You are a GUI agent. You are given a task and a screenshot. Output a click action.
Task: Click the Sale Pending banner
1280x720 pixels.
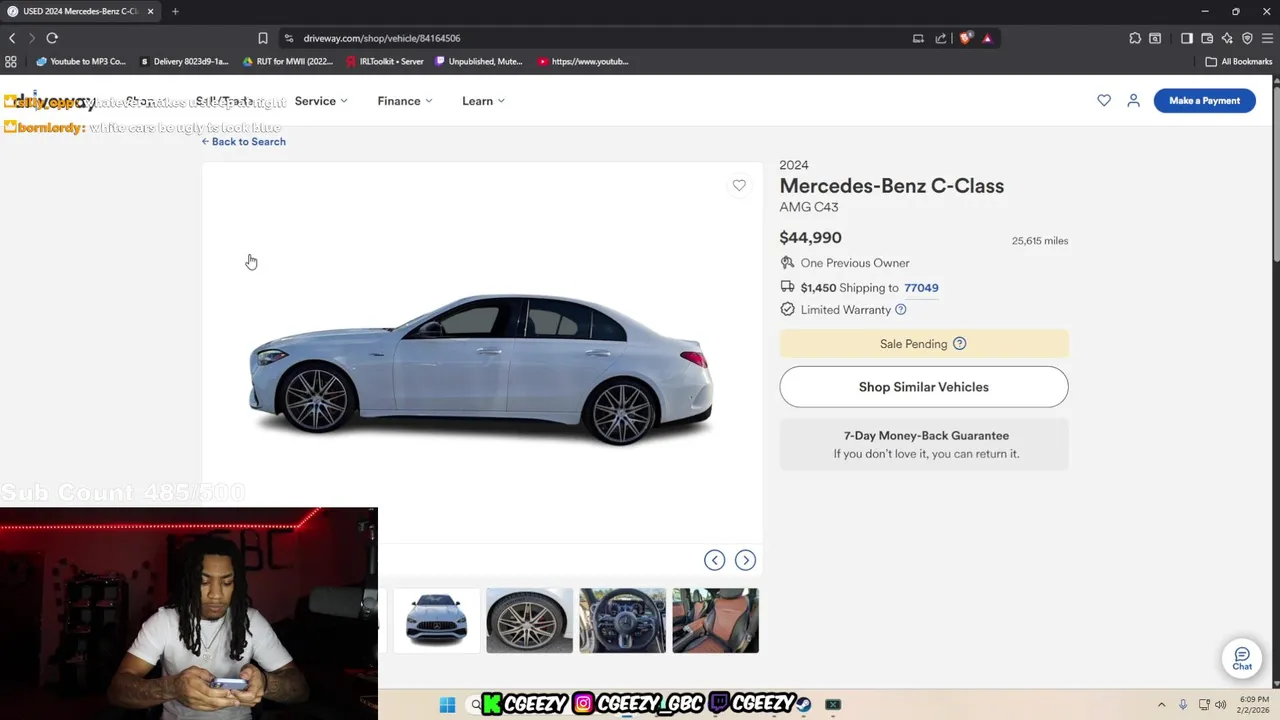[924, 344]
